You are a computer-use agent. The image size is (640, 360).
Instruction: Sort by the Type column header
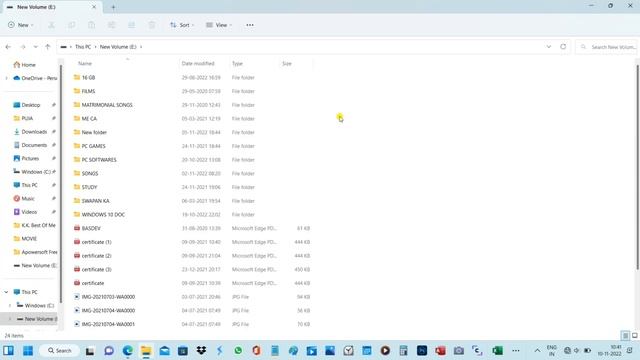[x=237, y=64]
